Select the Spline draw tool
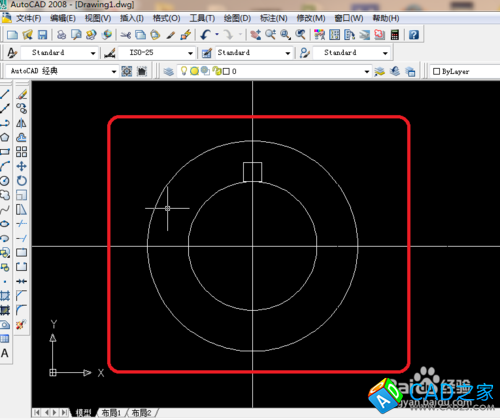 5,210
